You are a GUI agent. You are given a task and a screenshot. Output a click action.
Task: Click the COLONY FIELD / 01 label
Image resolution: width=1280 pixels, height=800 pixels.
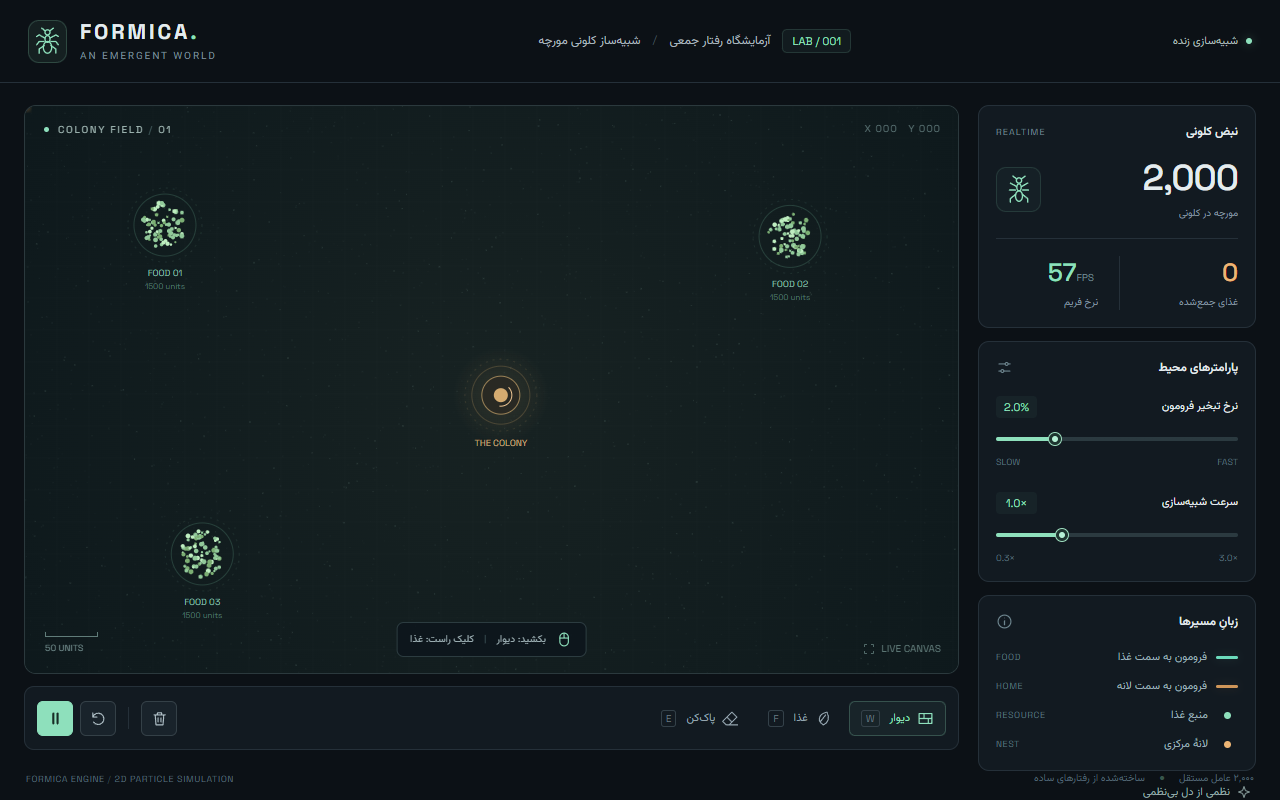(x=108, y=130)
